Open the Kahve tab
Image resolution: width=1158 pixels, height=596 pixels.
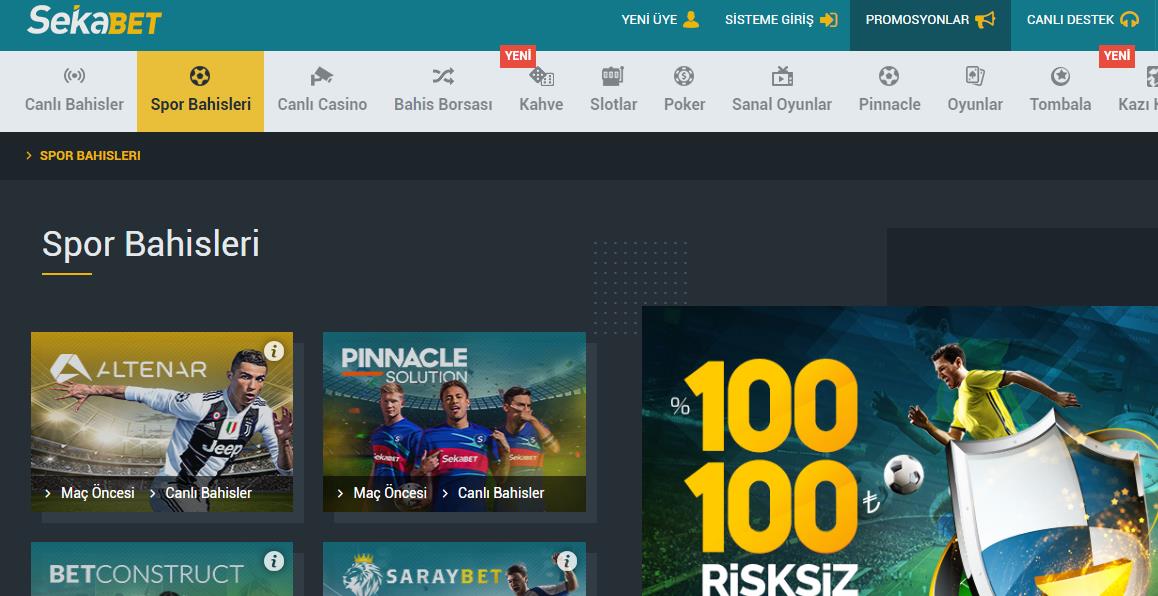pyautogui.click(x=541, y=92)
